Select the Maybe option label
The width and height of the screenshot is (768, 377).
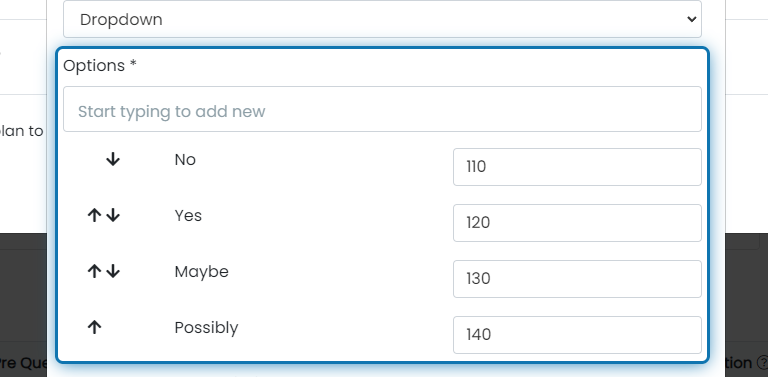[x=201, y=272]
